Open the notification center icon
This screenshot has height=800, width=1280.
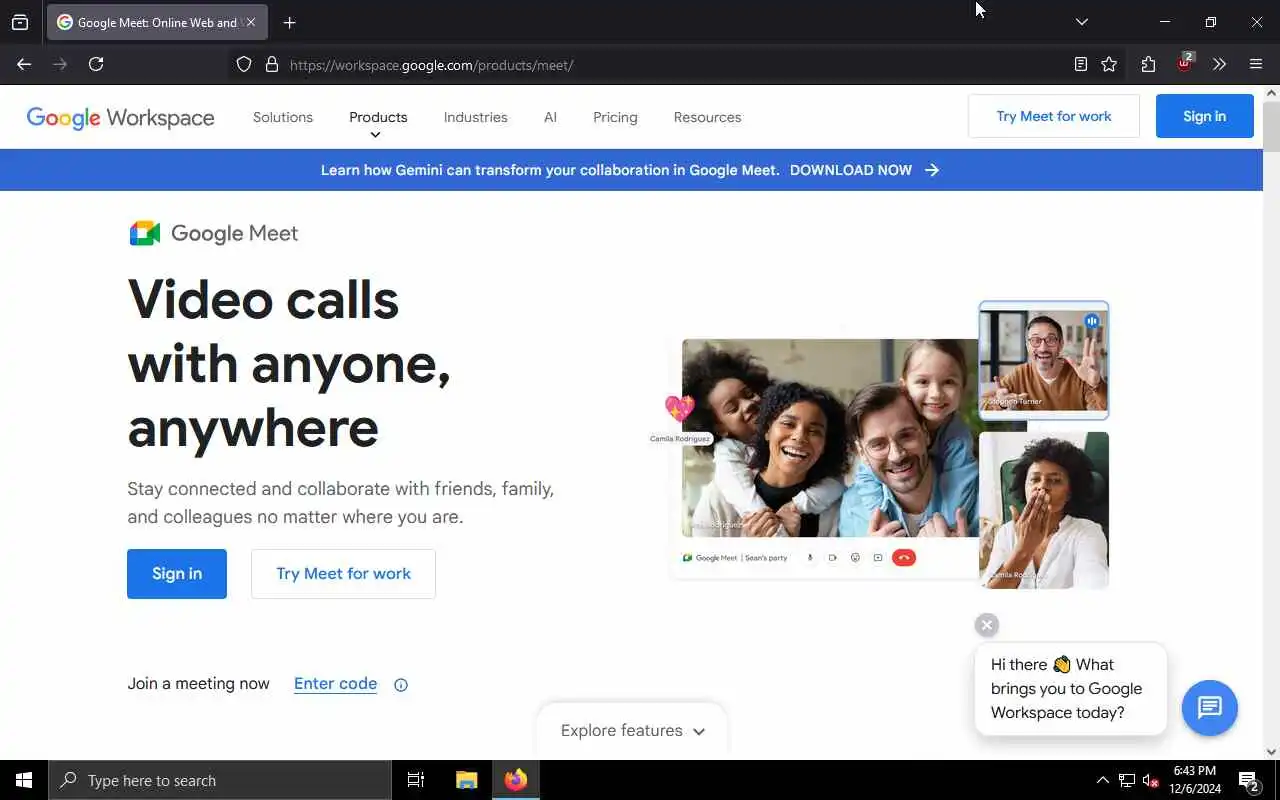1249,780
